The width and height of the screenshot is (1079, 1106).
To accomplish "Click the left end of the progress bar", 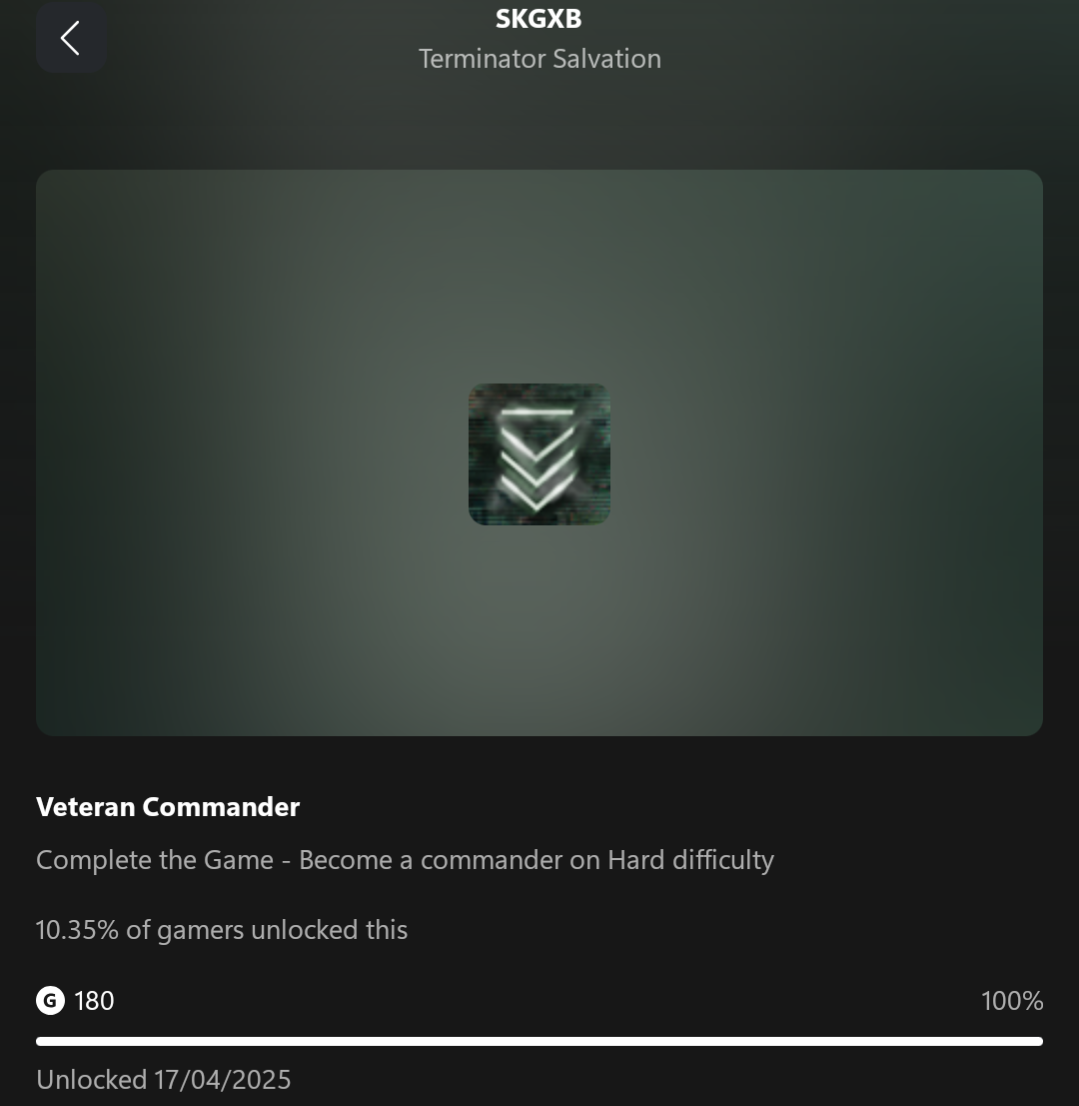I will coord(42,1041).
